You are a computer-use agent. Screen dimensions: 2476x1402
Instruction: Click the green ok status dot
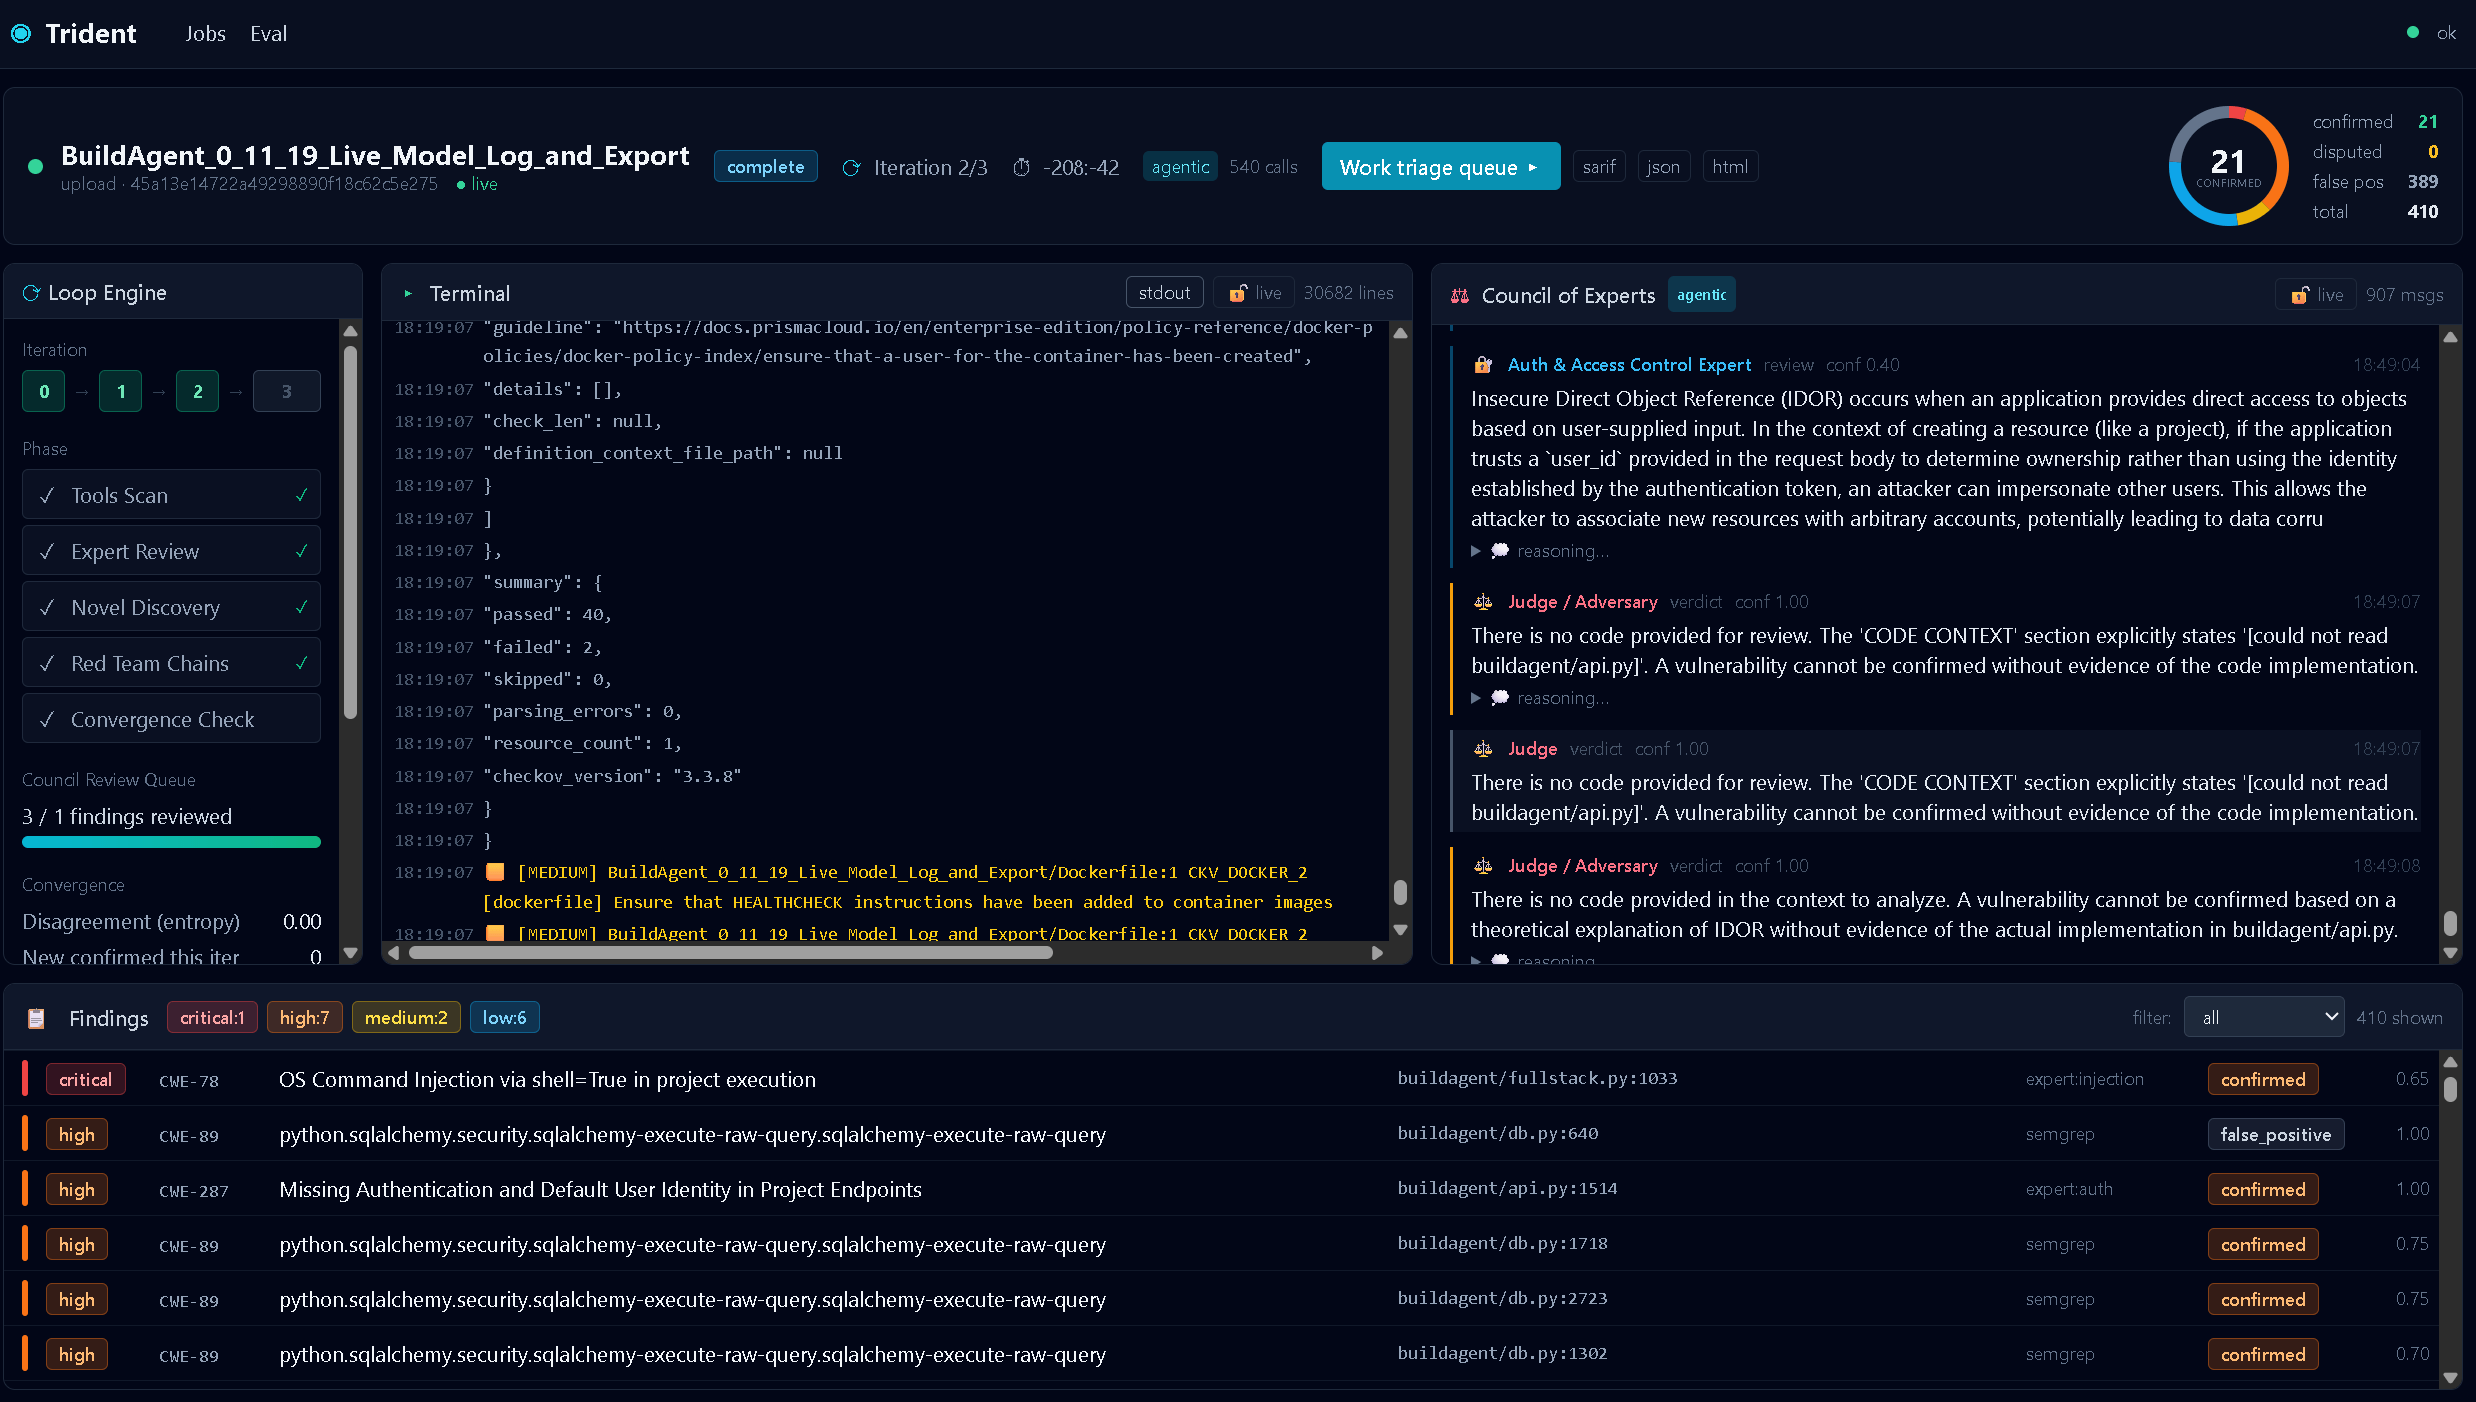point(2412,33)
